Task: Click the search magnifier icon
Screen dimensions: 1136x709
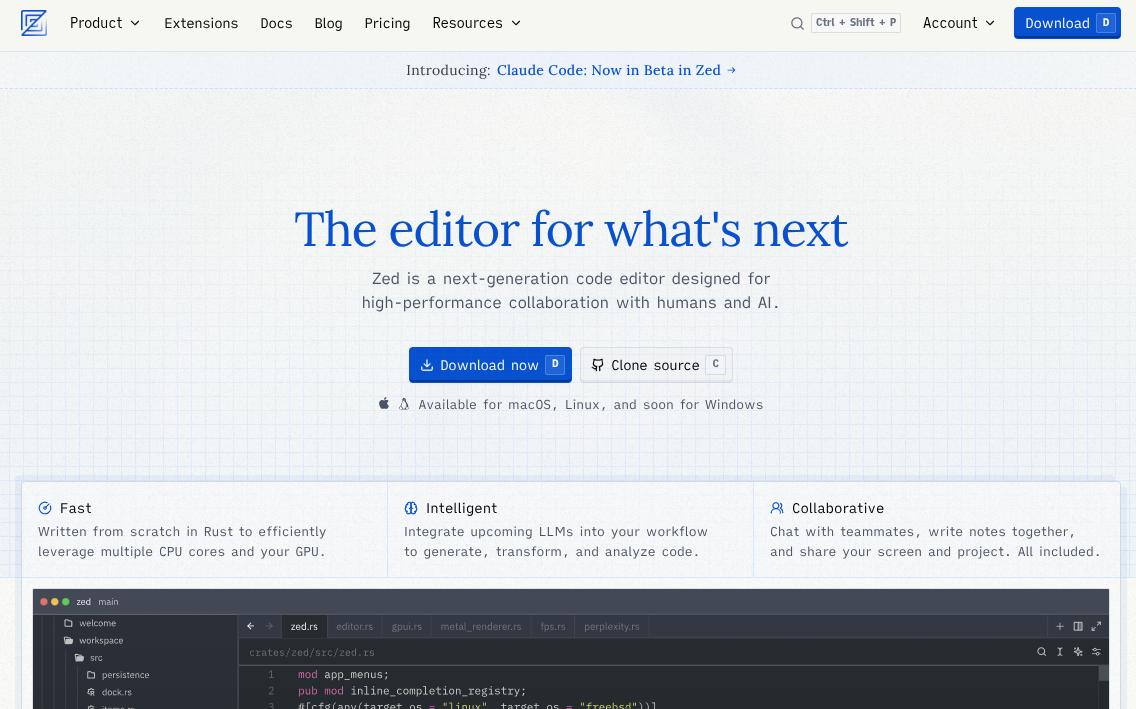Action: [797, 23]
